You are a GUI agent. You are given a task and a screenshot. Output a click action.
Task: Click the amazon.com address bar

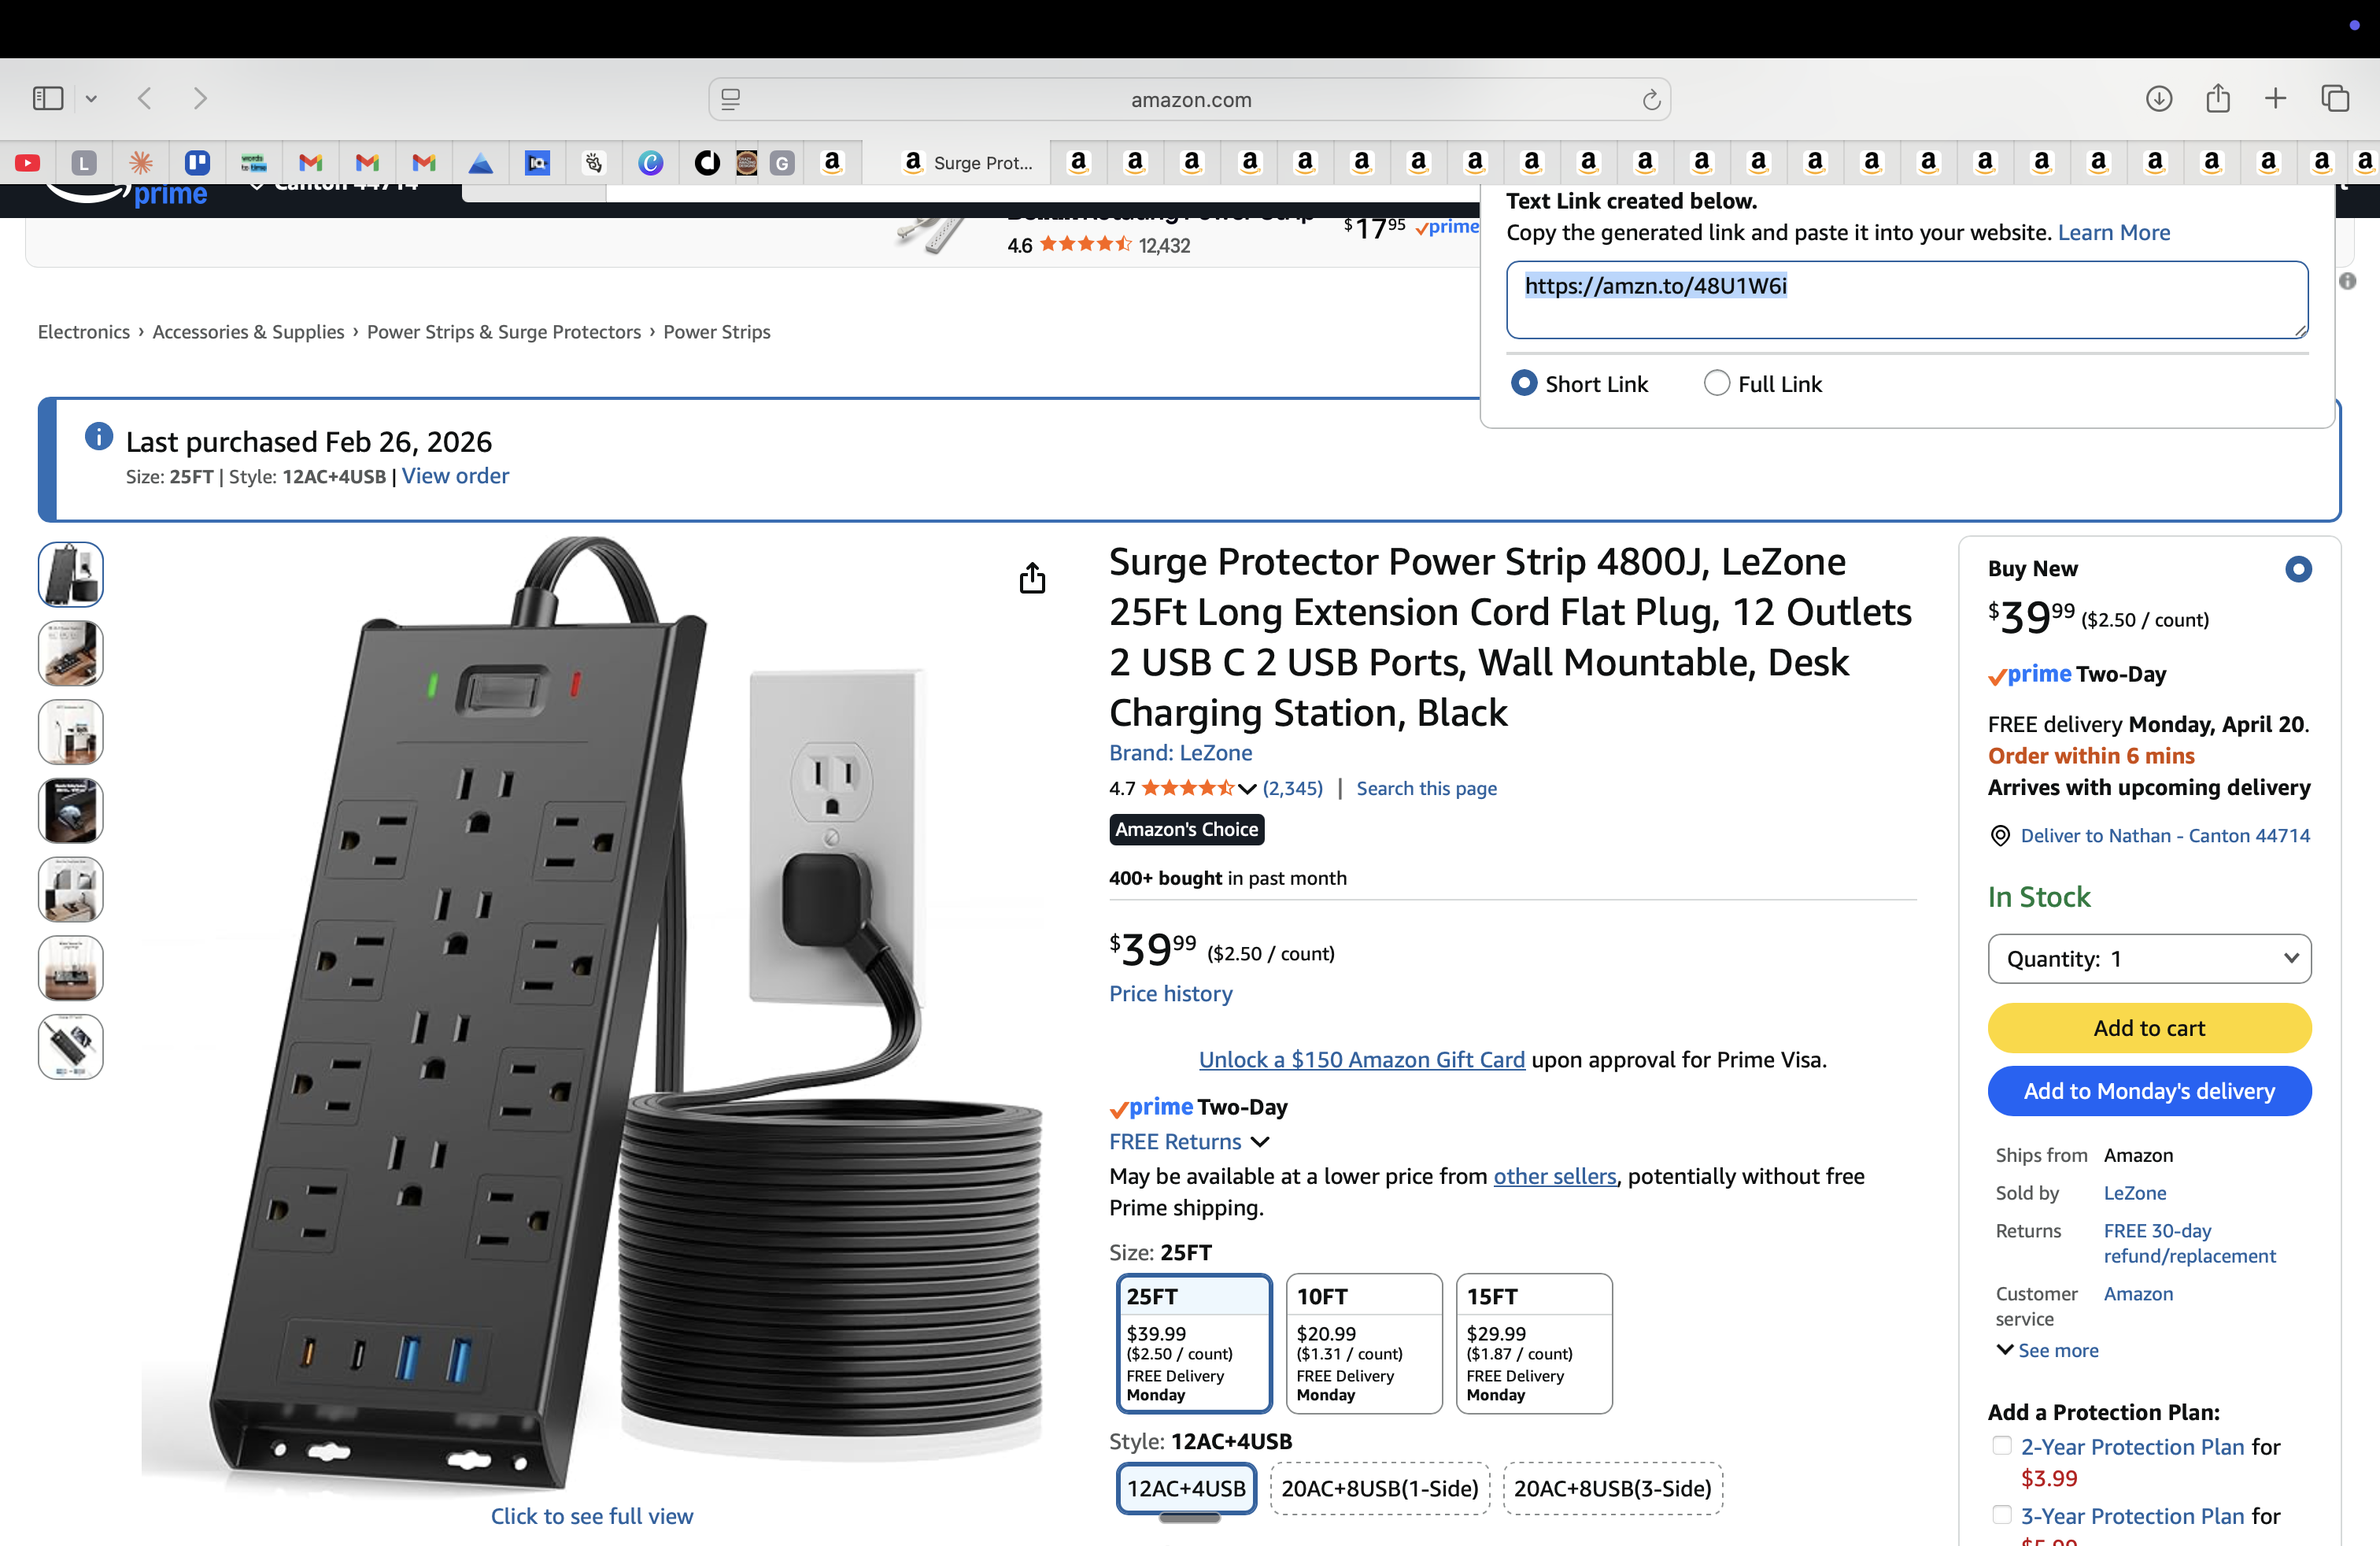[x=1190, y=99]
